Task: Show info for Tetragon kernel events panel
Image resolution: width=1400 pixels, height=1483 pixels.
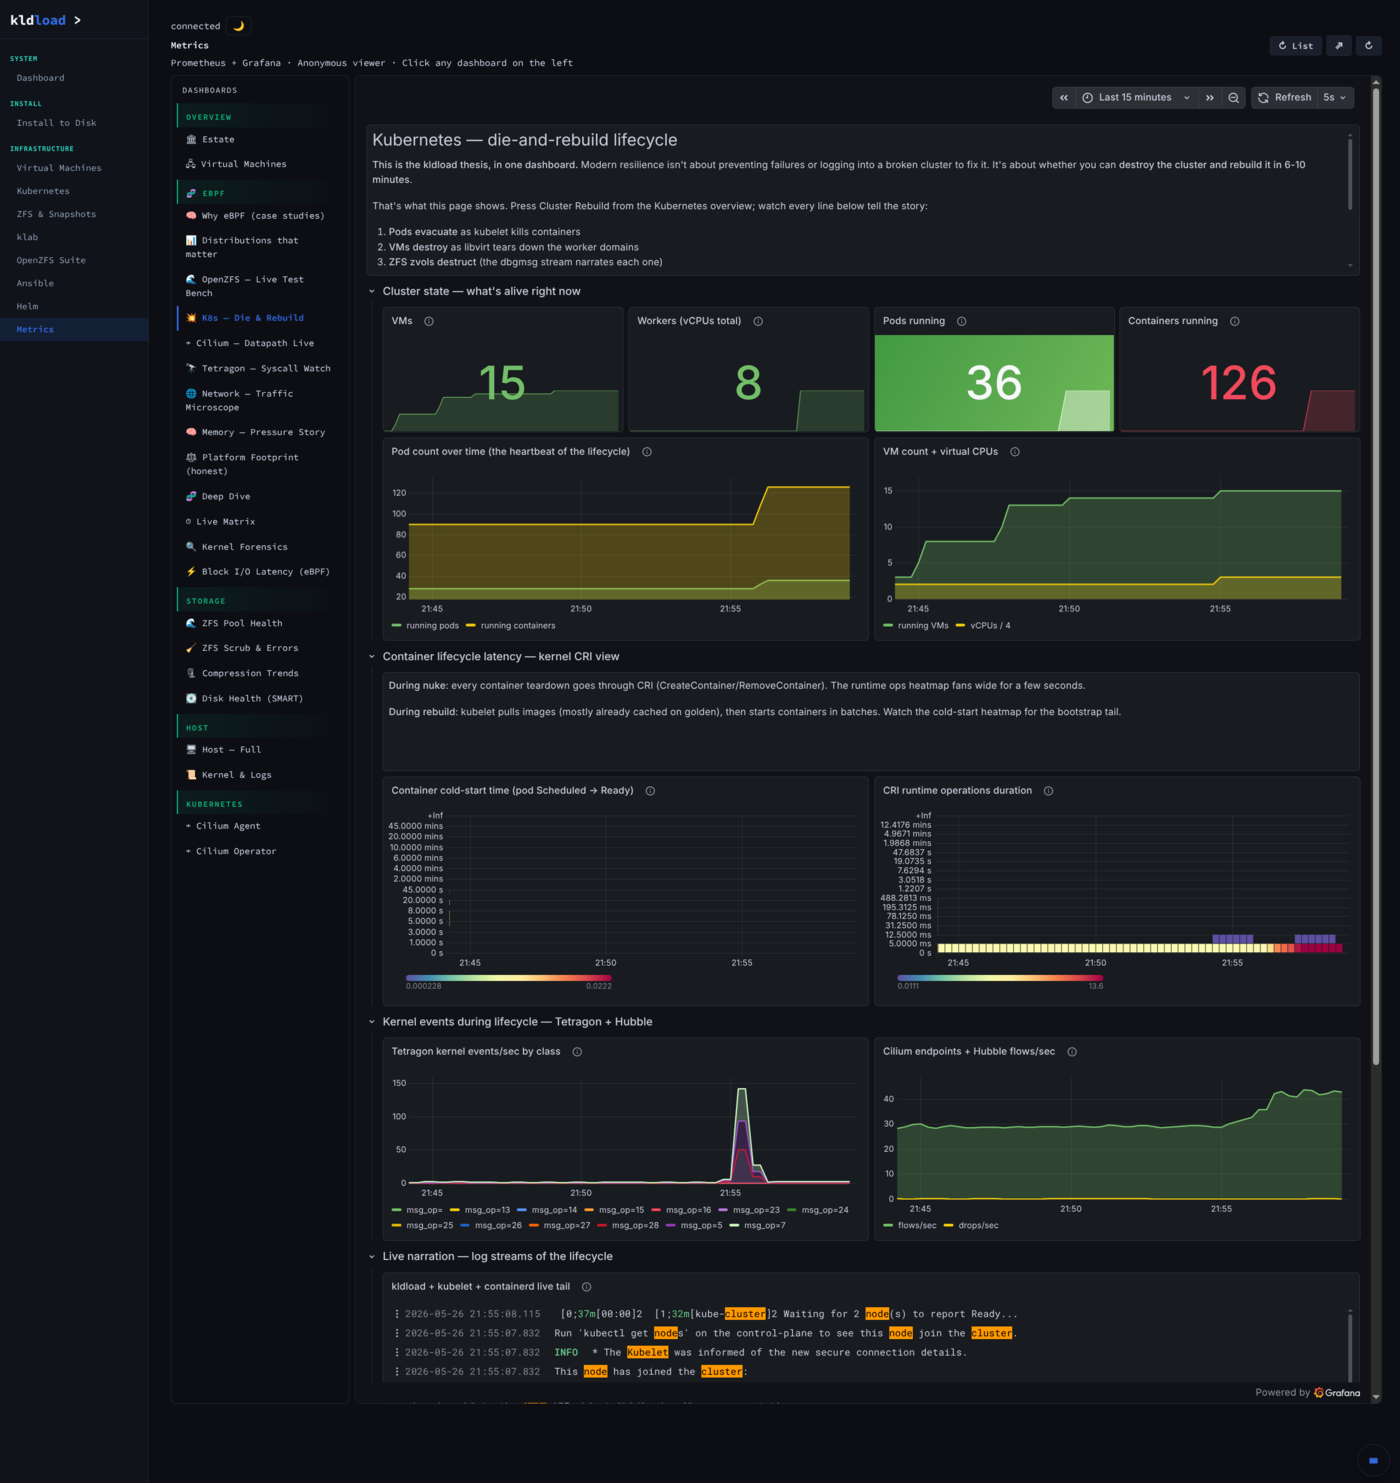Action: coord(577,1052)
